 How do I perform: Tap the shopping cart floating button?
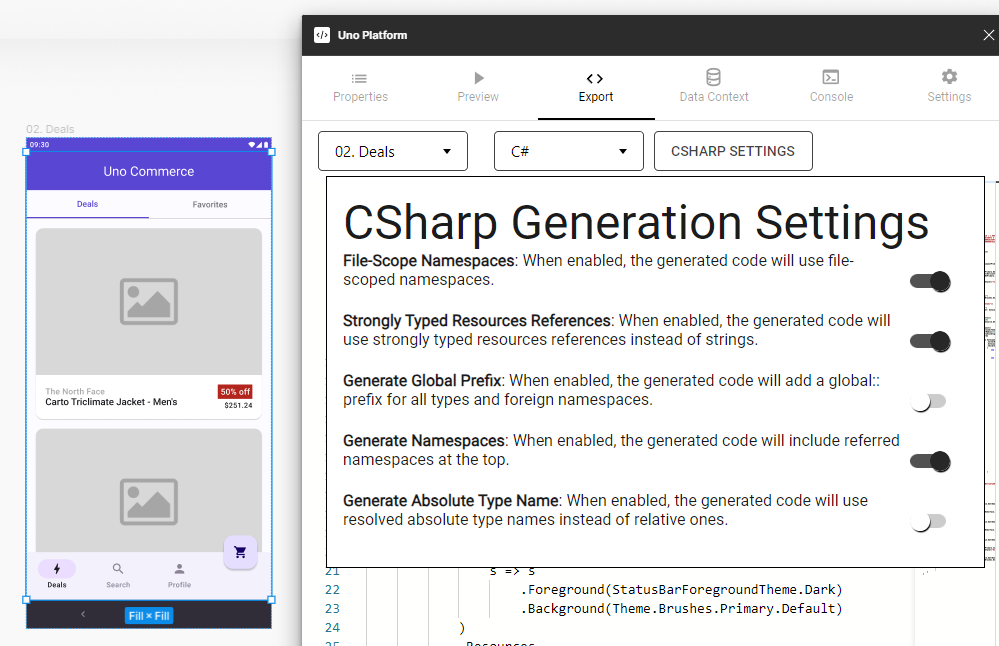pos(240,552)
